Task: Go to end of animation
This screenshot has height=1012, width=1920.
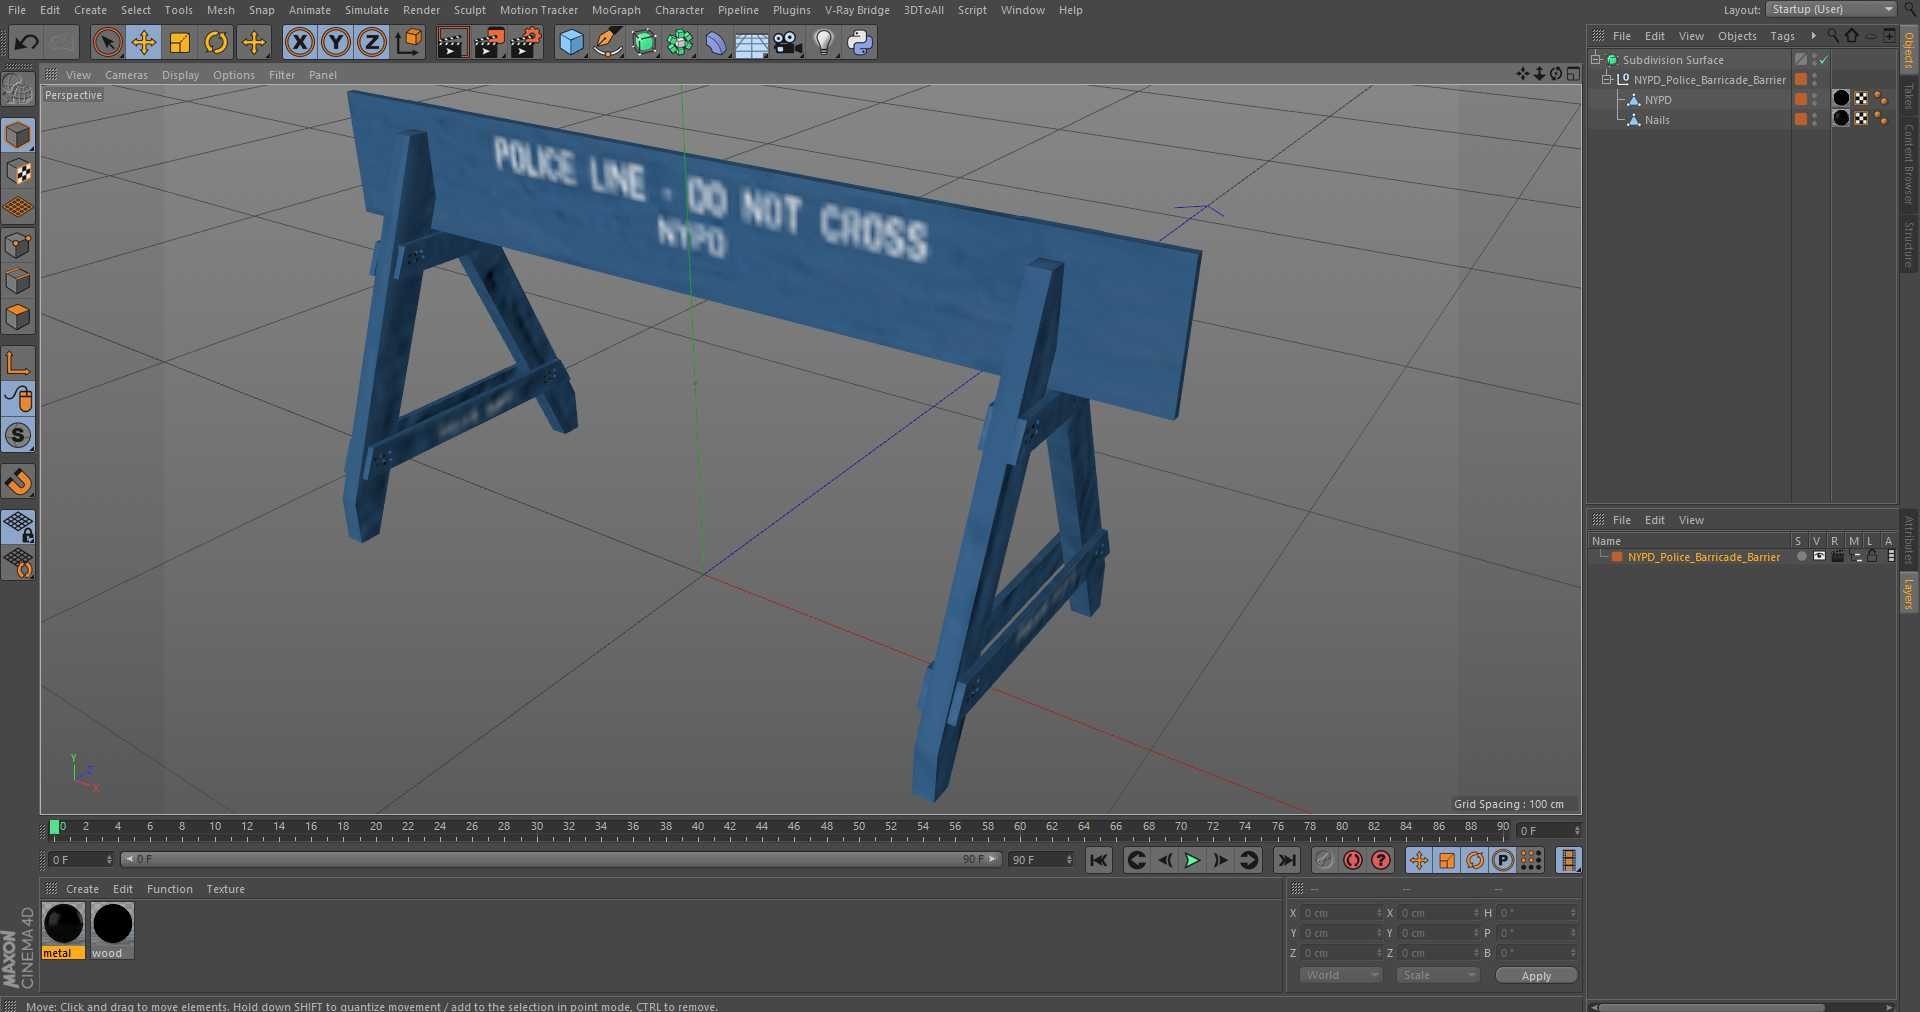Action: [1287, 860]
